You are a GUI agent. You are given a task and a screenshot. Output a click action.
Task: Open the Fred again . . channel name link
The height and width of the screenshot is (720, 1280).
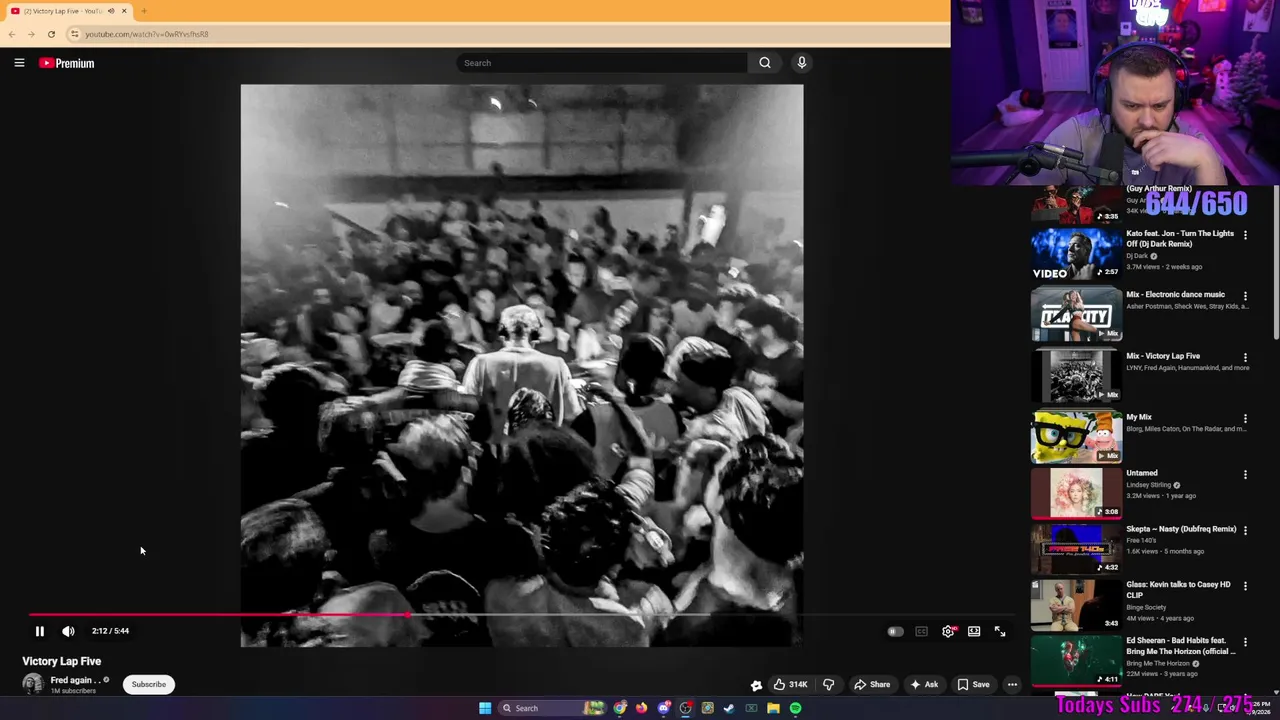click(x=75, y=680)
